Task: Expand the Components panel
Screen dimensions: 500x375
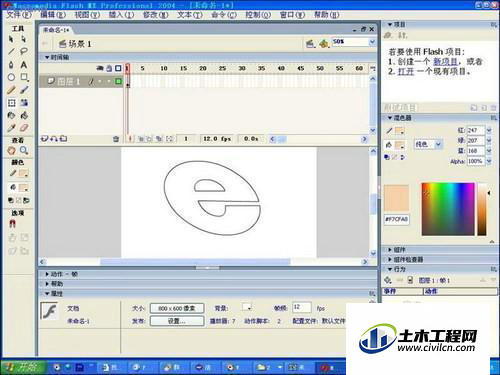Action: click(x=390, y=249)
